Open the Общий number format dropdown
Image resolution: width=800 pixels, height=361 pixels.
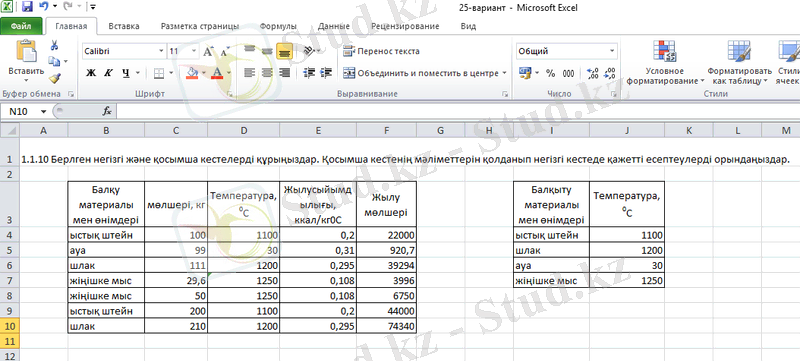(612, 51)
